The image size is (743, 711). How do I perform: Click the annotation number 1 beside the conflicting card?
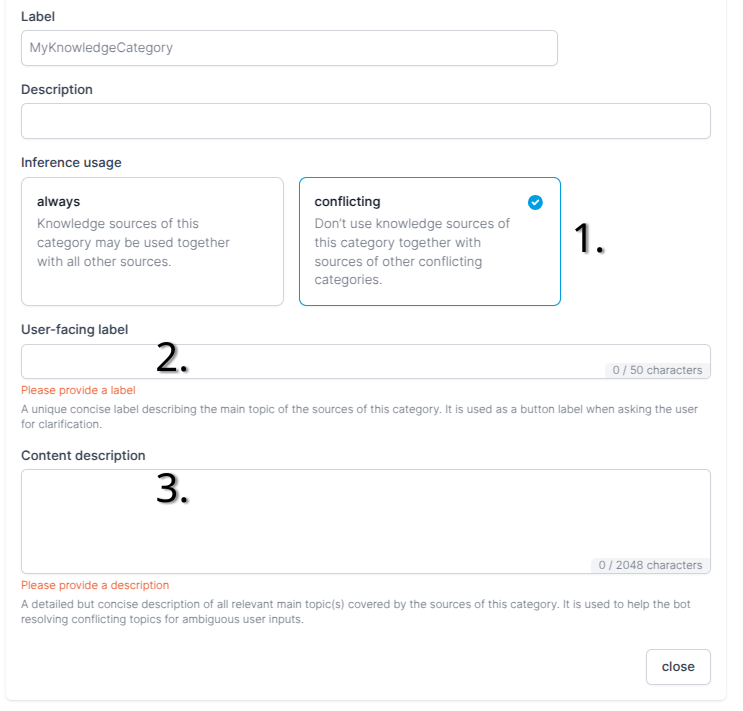(x=589, y=238)
